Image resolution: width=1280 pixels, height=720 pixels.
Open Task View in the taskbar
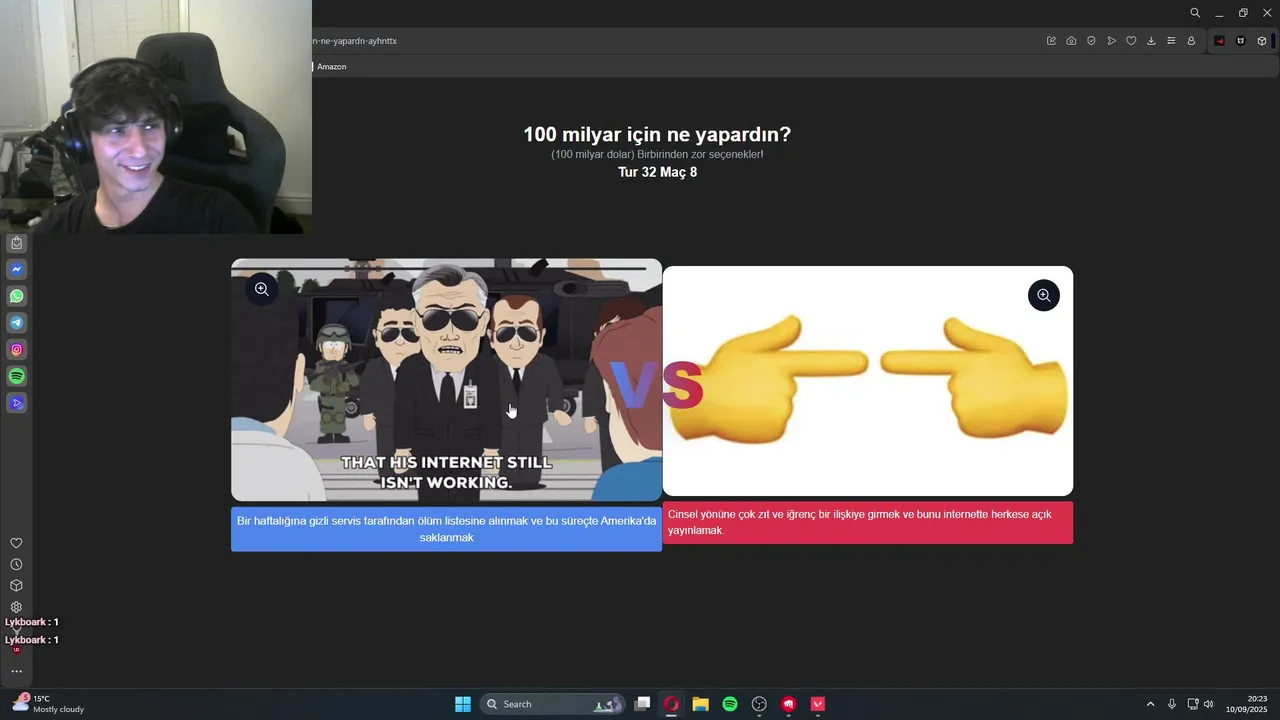point(642,704)
